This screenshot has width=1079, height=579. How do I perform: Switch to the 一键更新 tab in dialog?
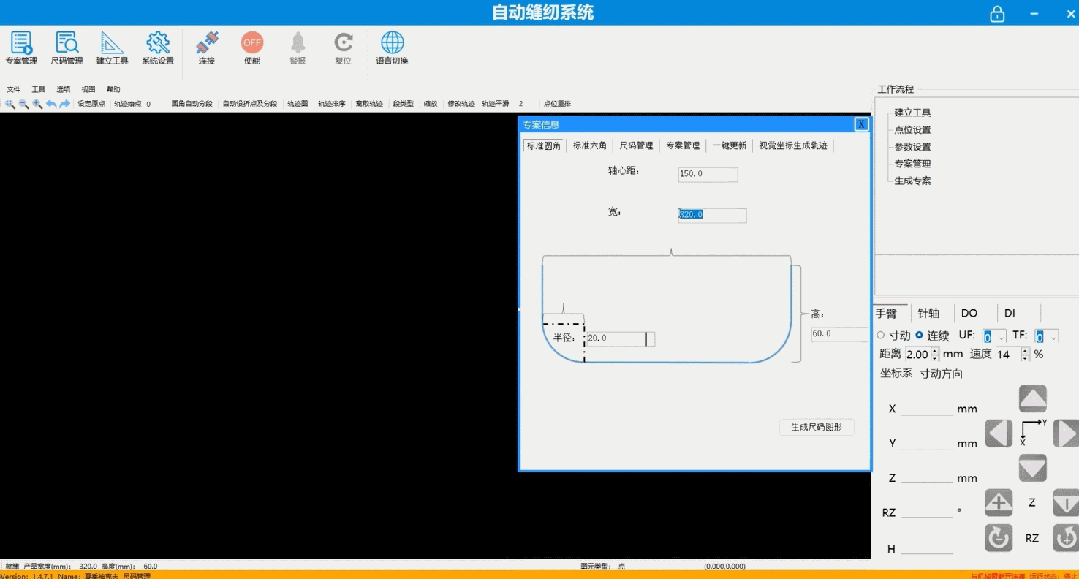point(730,145)
